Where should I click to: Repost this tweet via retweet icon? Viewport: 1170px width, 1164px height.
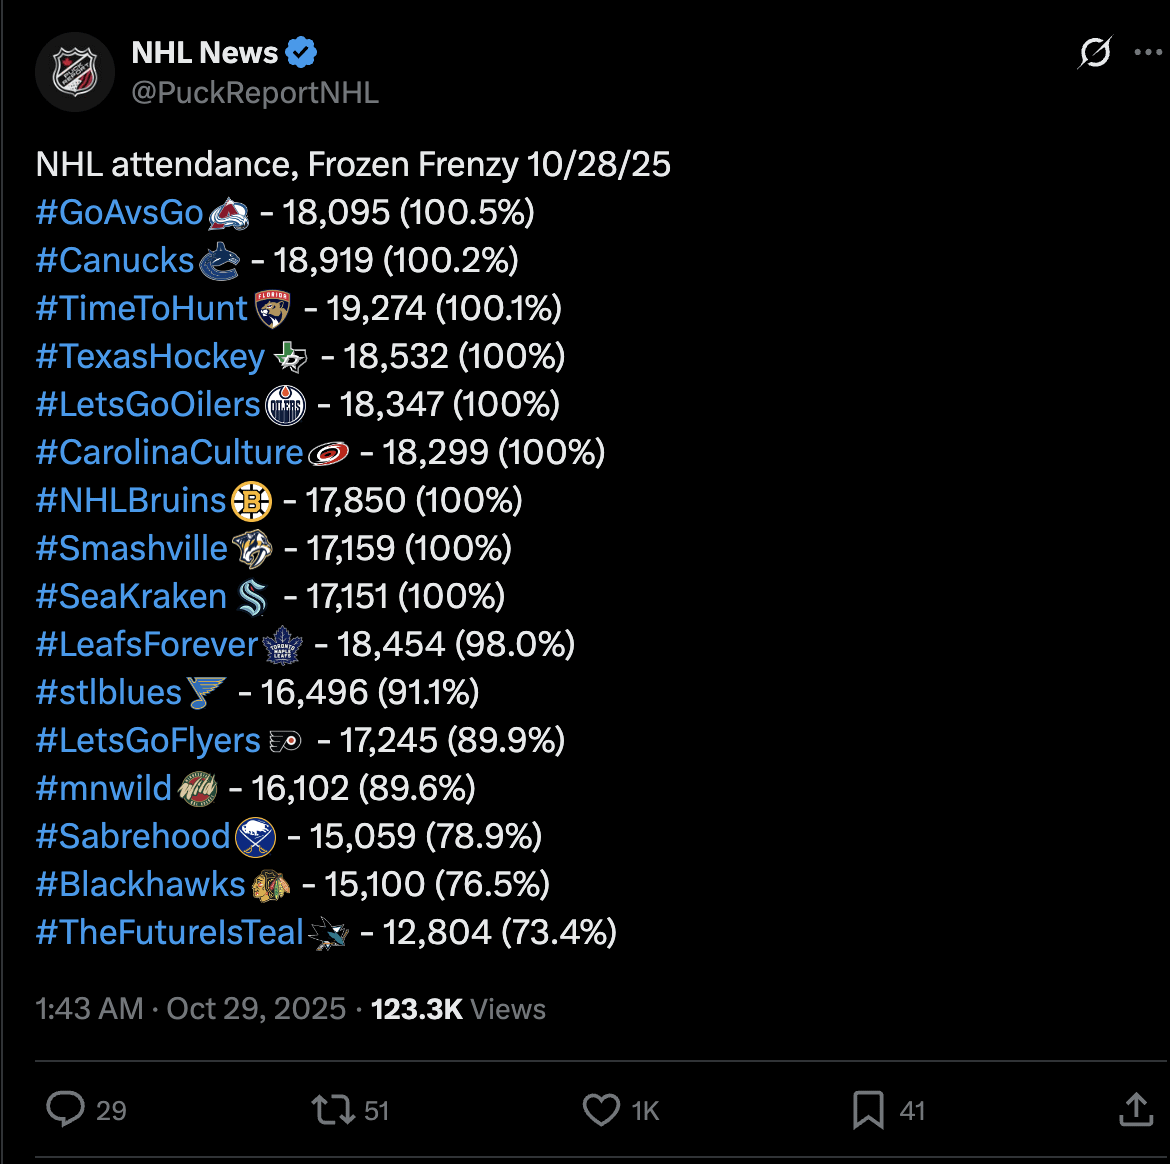point(332,1110)
